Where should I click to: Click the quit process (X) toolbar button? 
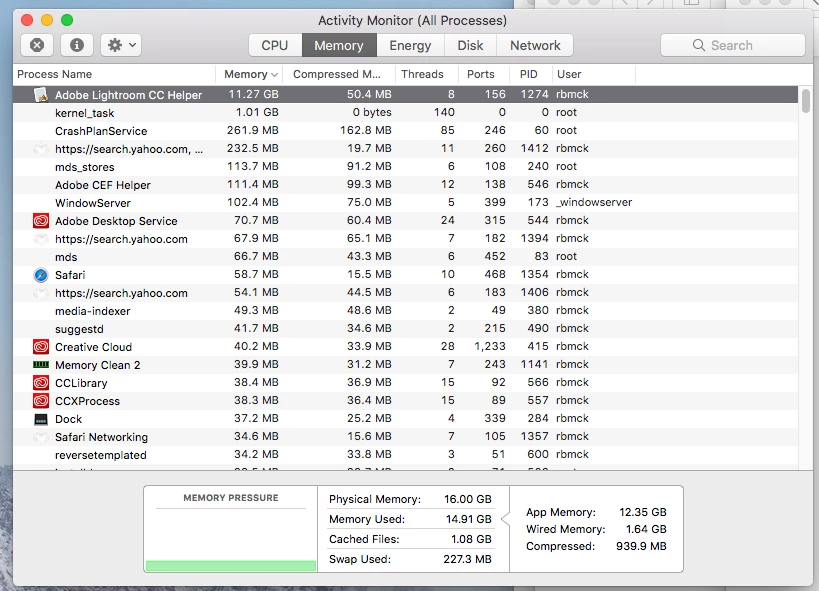[x=37, y=45]
